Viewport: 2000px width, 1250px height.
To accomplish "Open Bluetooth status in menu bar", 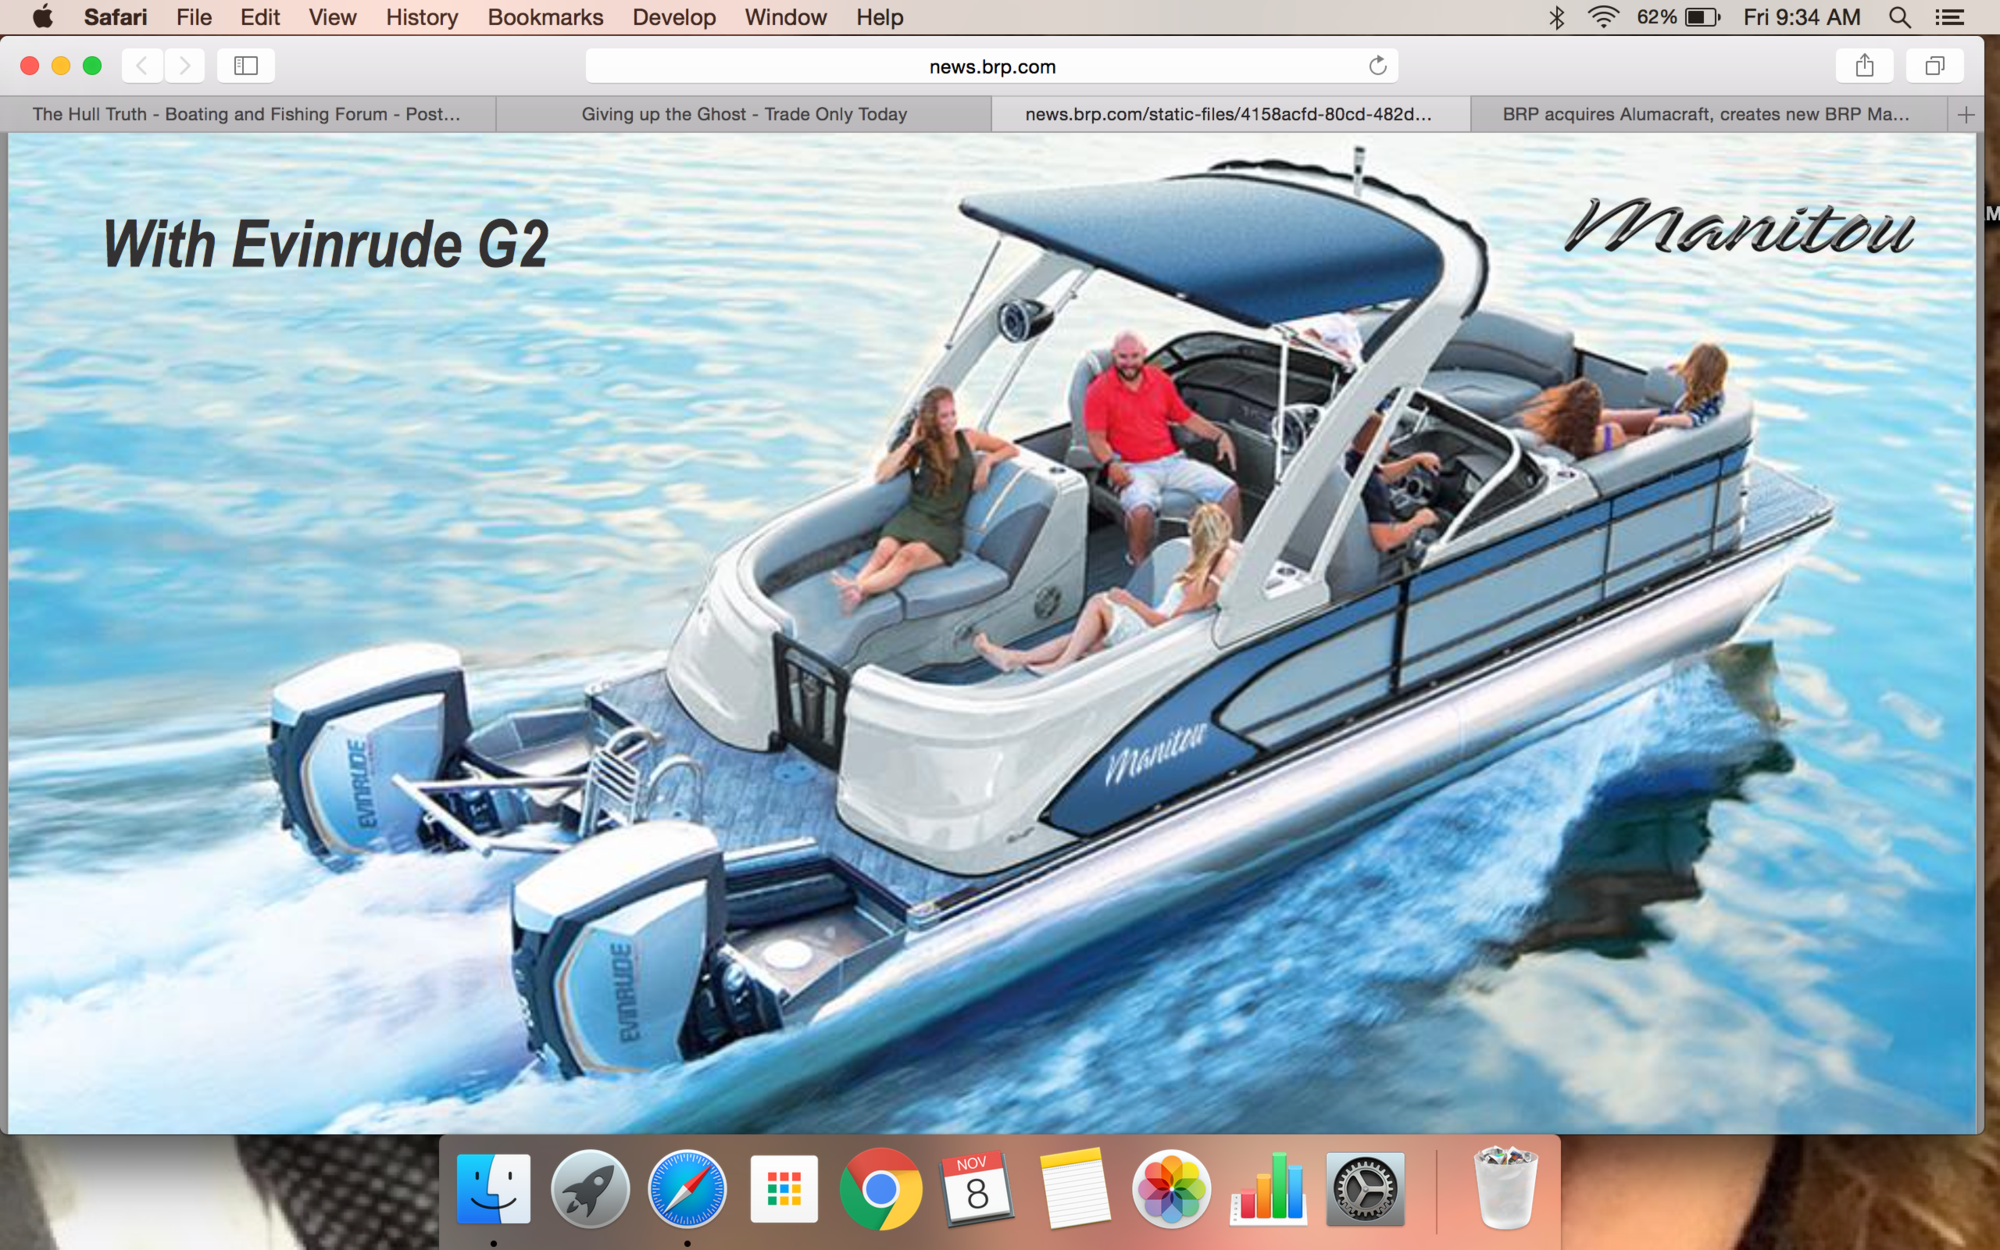I will click(1556, 17).
